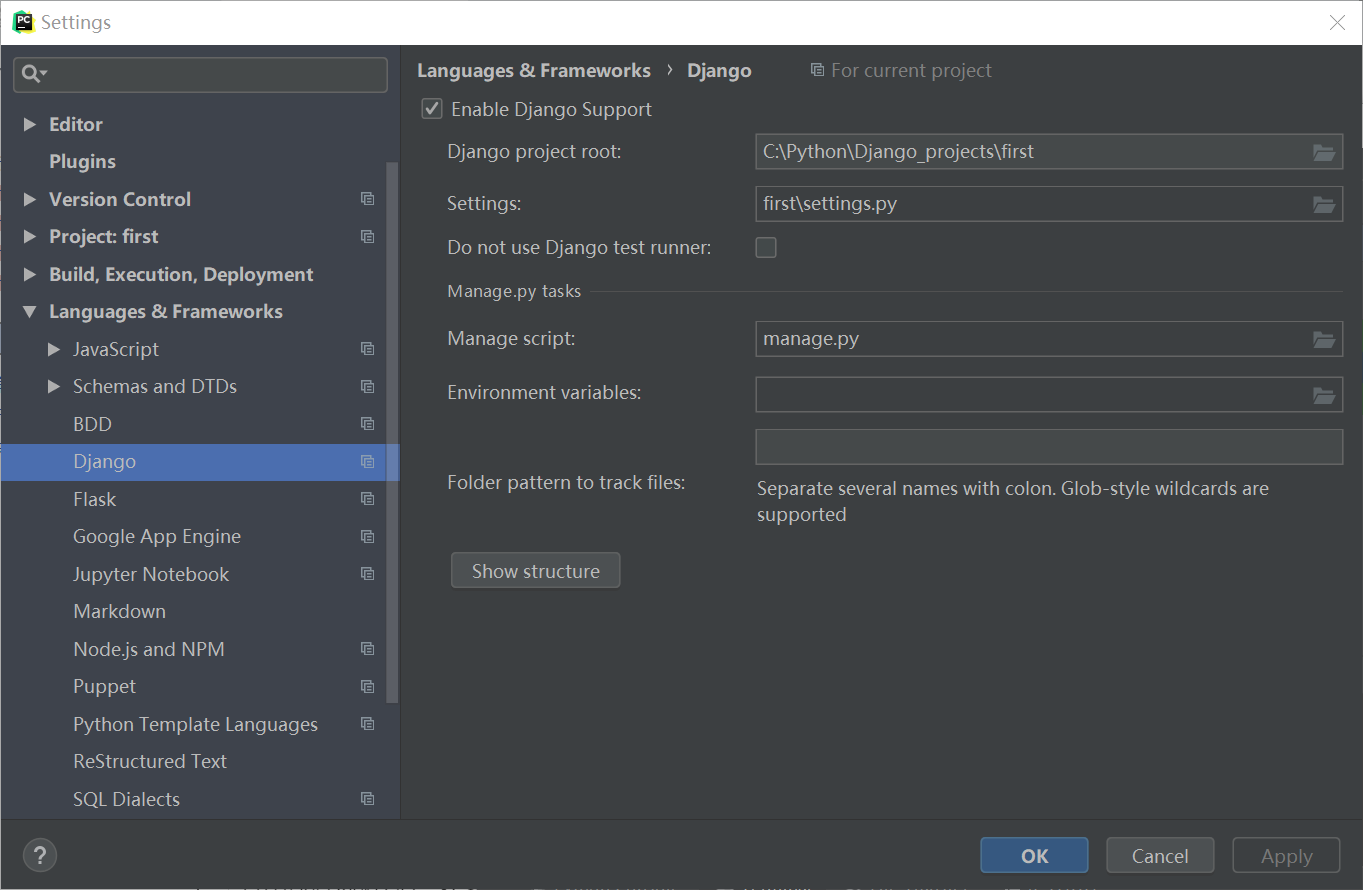The width and height of the screenshot is (1363, 890).
Task: Expand the Version Control section
Action: click(30, 200)
